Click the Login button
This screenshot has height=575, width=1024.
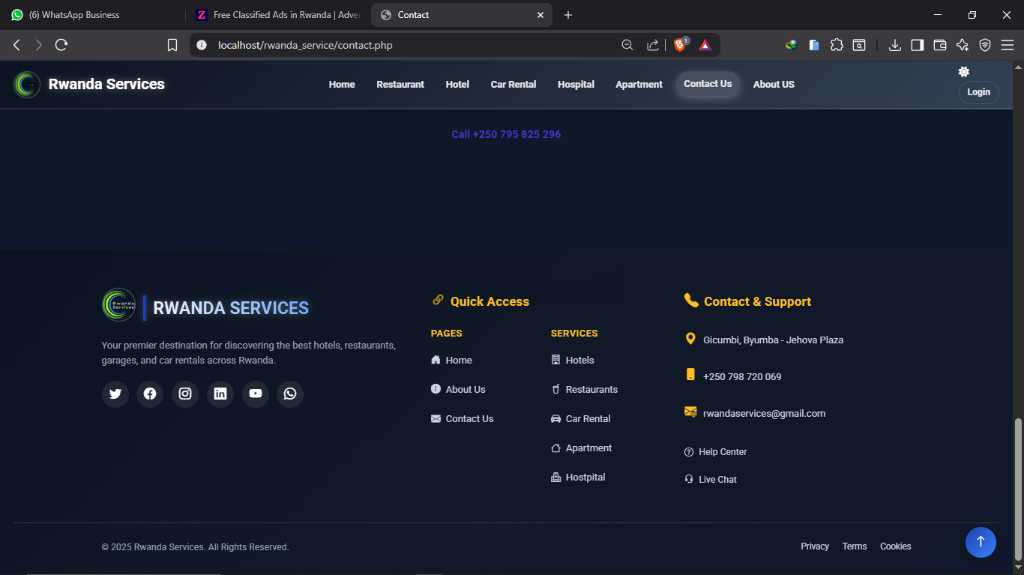[978, 92]
